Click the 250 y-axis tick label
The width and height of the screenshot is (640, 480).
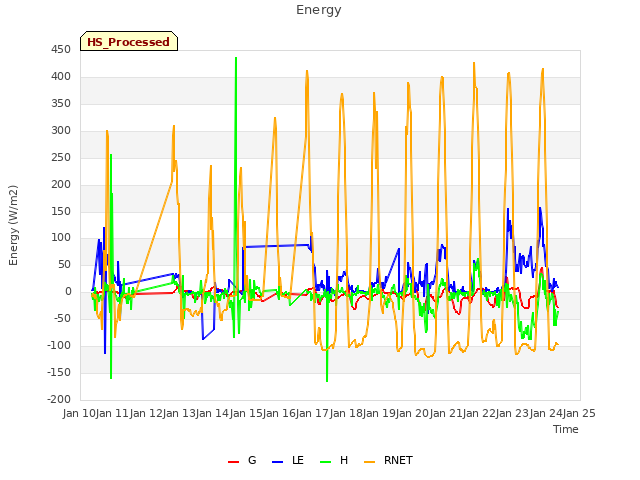61,158
